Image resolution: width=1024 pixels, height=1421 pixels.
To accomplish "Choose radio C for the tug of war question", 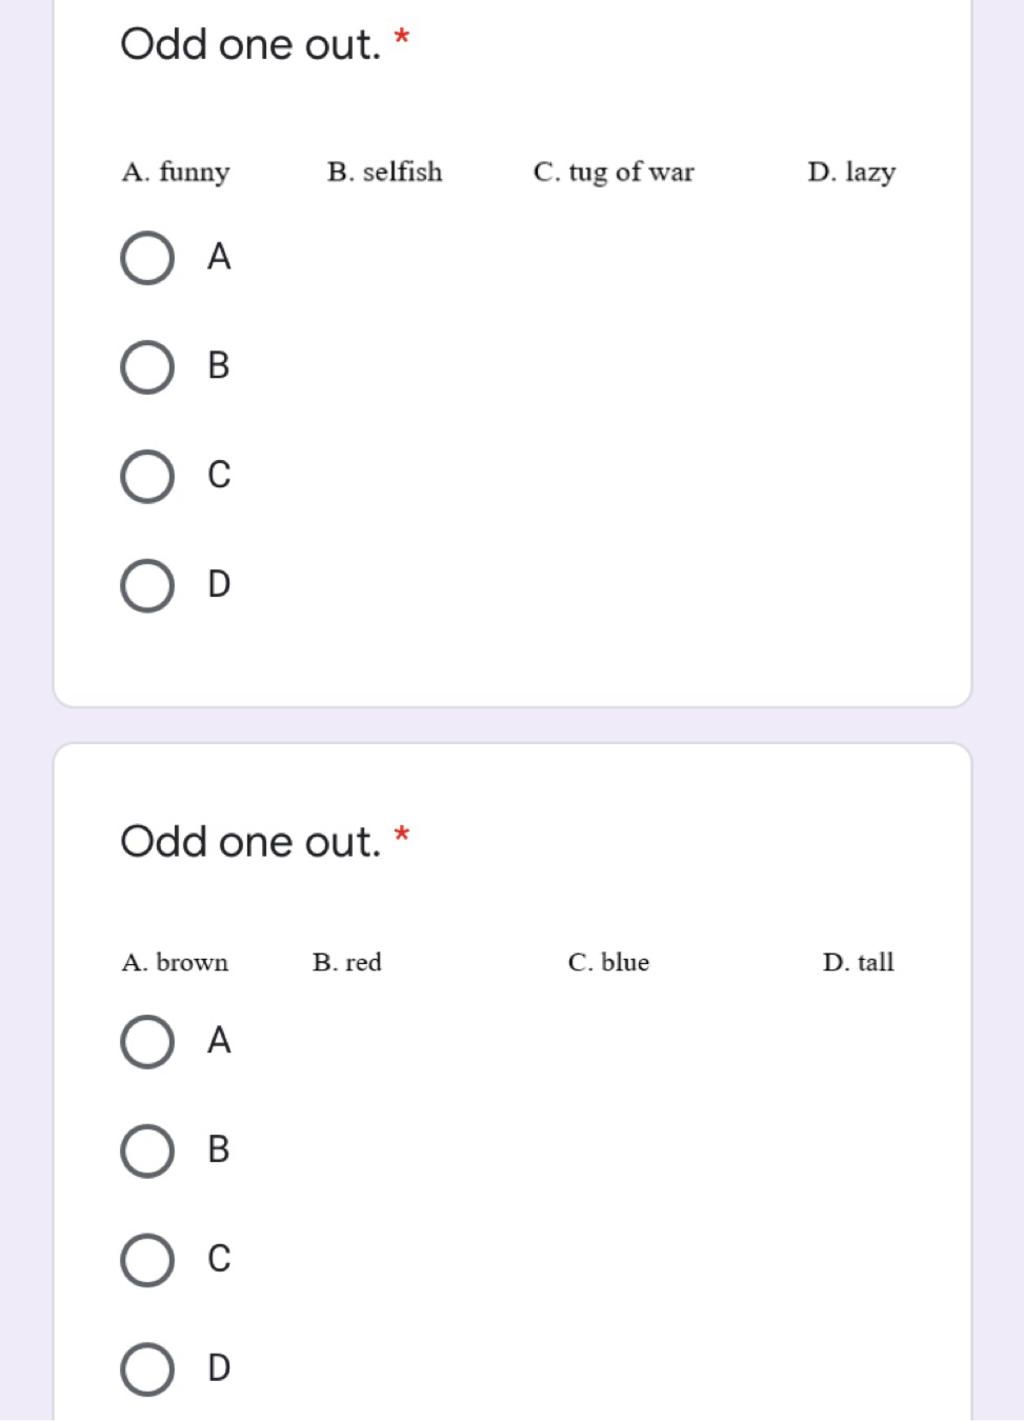I will [x=147, y=476].
